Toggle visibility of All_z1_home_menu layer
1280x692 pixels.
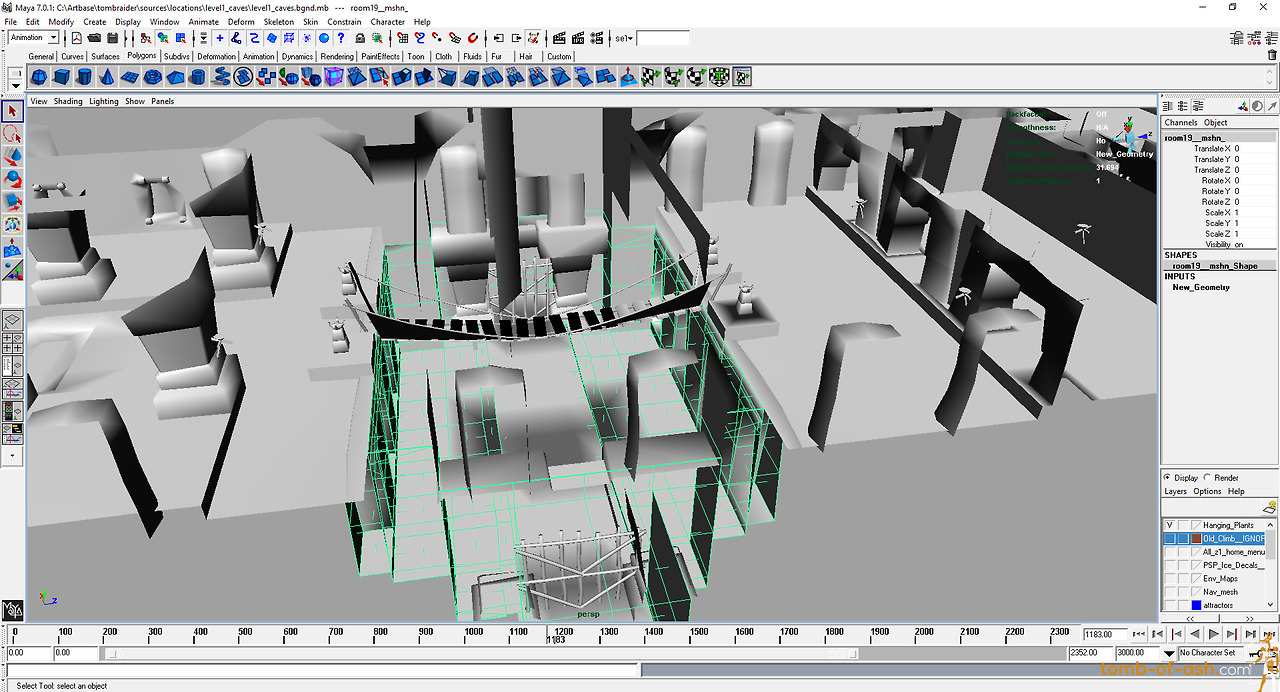(x=1169, y=551)
